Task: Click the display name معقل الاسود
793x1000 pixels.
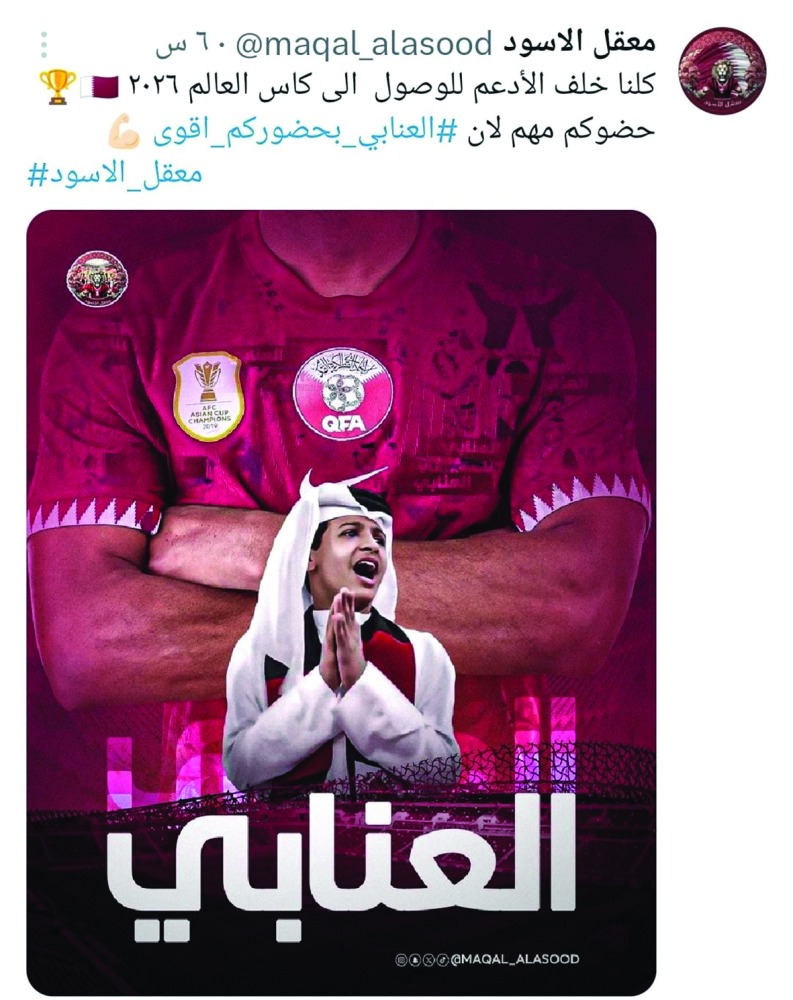Action: (580, 42)
